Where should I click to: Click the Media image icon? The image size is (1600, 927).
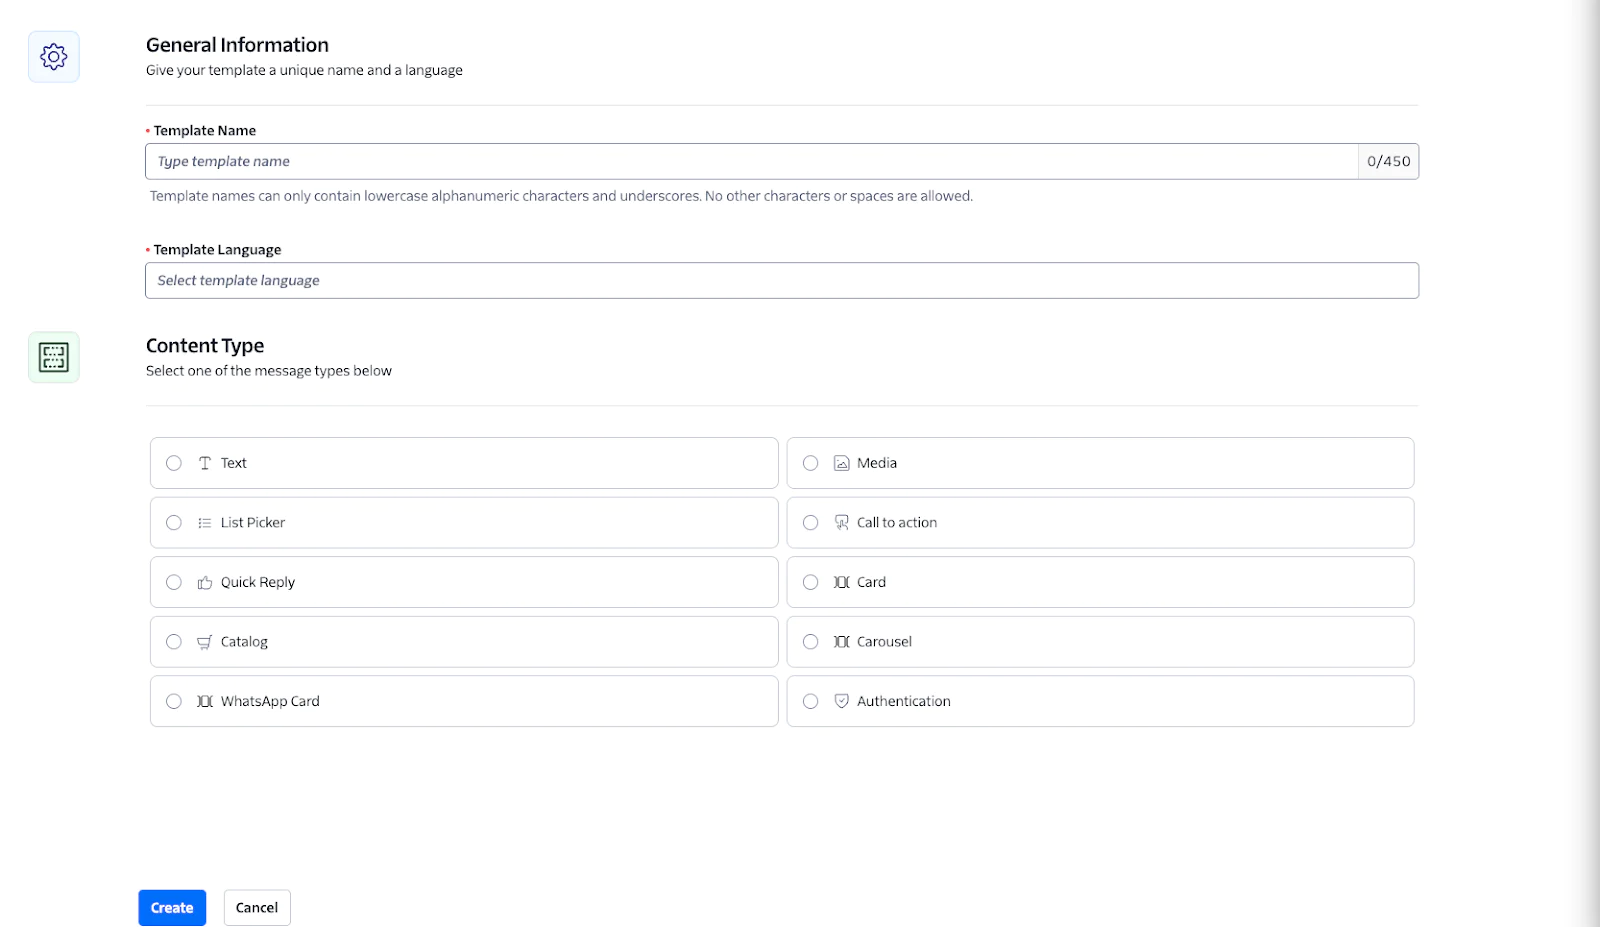pyautogui.click(x=842, y=463)
